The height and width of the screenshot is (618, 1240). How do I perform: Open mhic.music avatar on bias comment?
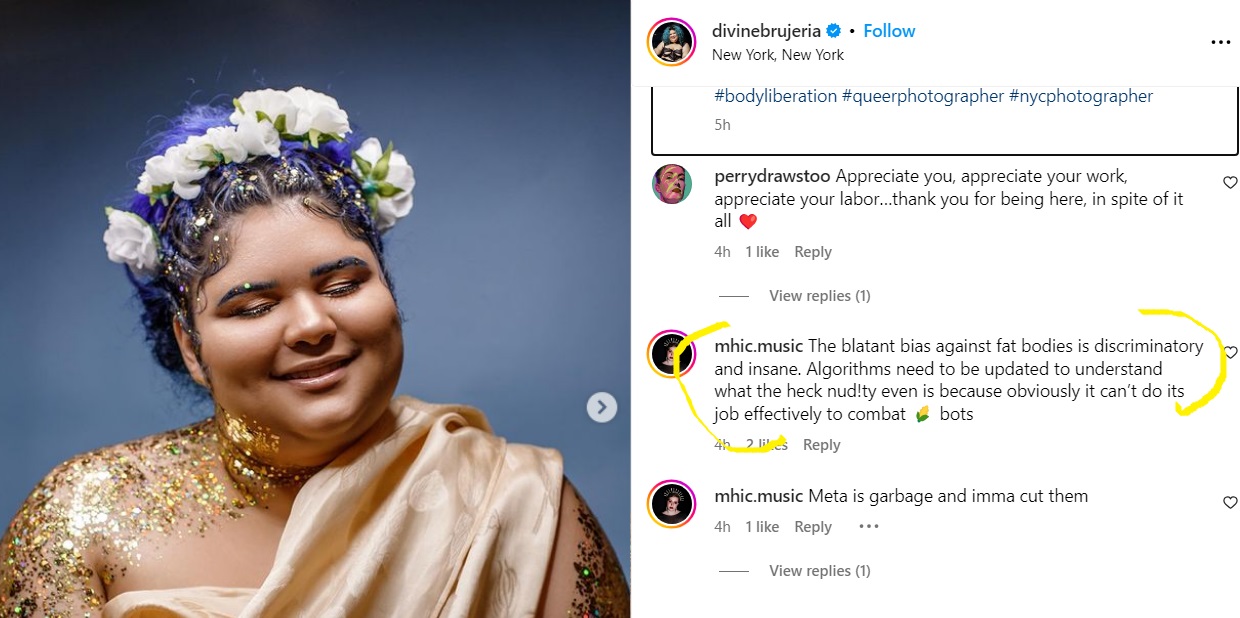672,354
